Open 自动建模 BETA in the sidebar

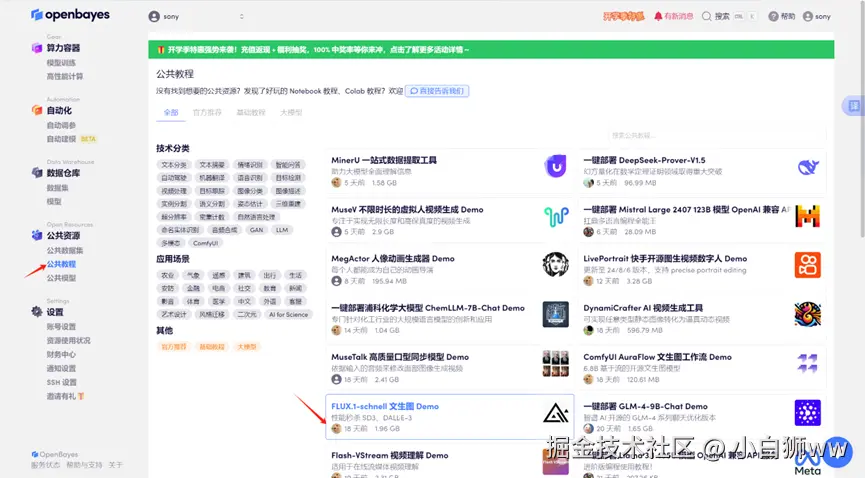pos(71,139)
